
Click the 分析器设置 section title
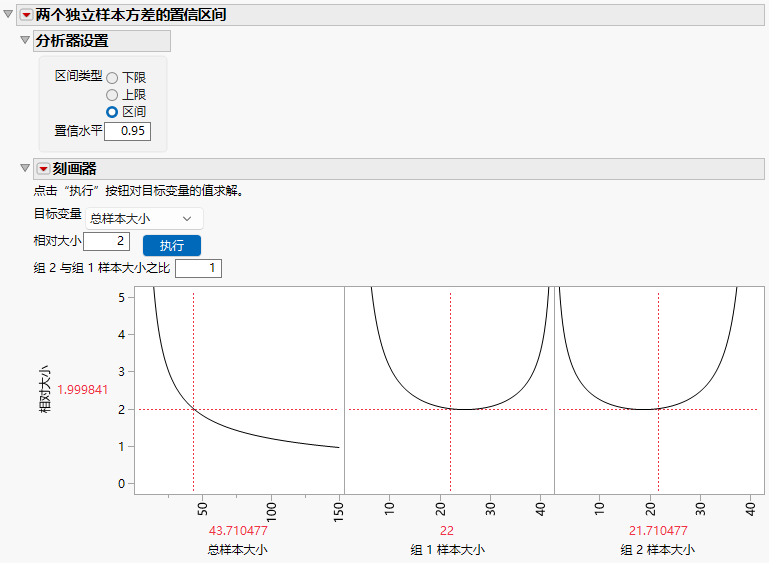click(72, 41)
